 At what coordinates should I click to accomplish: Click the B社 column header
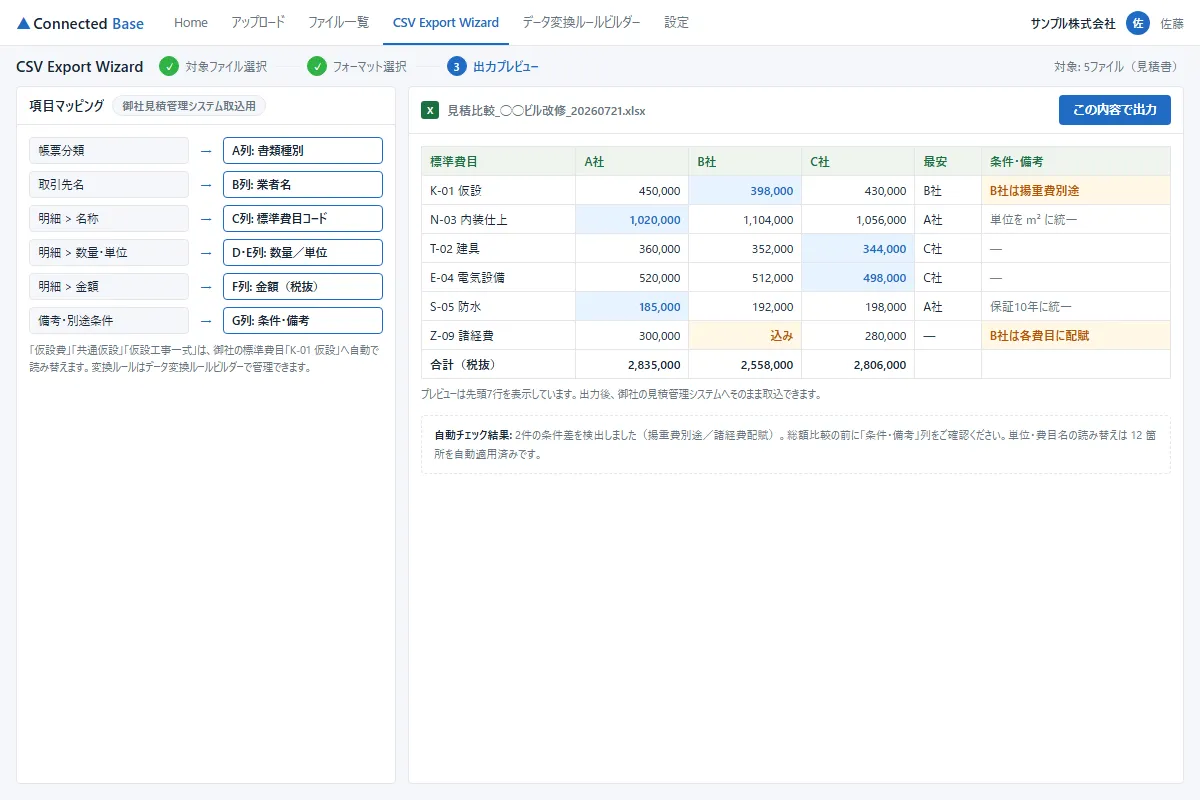click(745, 161)
